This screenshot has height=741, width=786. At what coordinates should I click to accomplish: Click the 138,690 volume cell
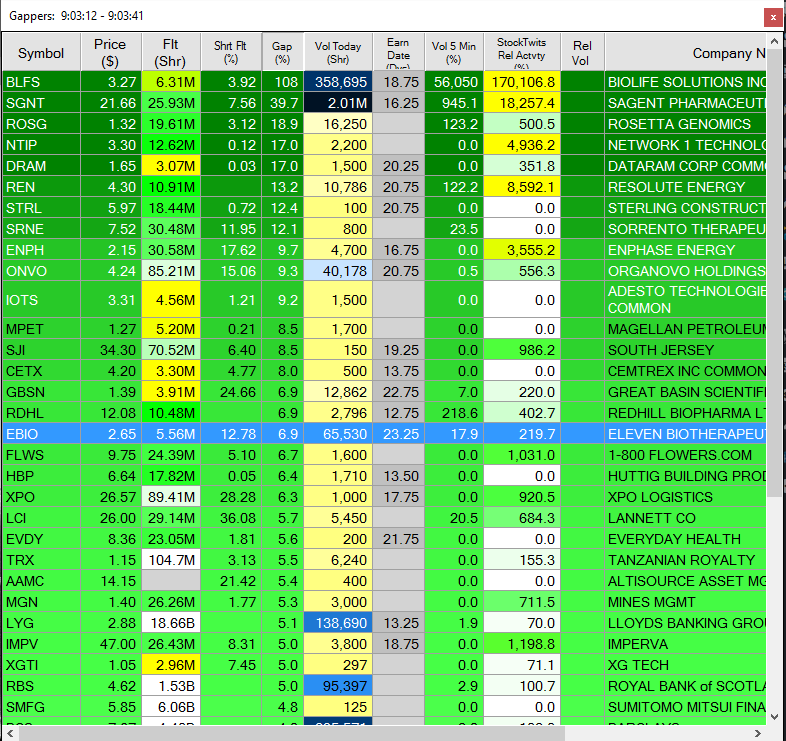pos(338,623)
